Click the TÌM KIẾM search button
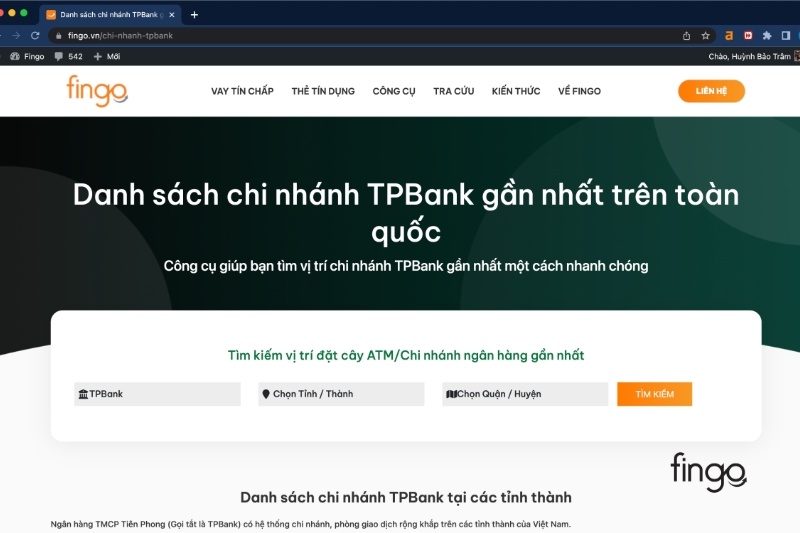The image size is (800, 533). click(x=655, y=394)
